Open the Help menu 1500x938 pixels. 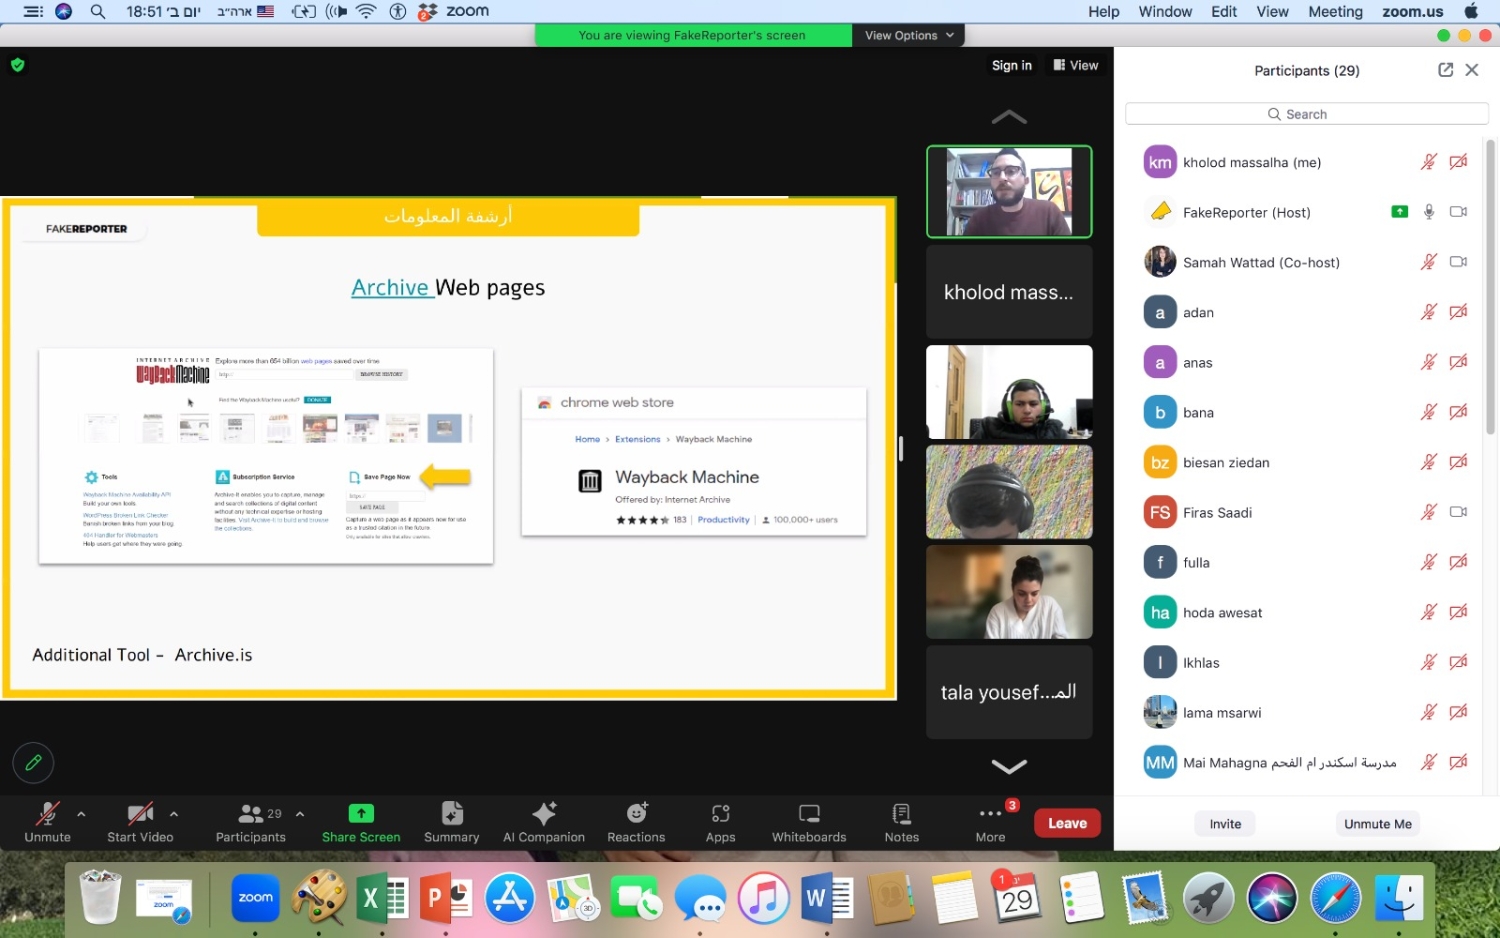pyautogui.click(x=1104, y=12)
